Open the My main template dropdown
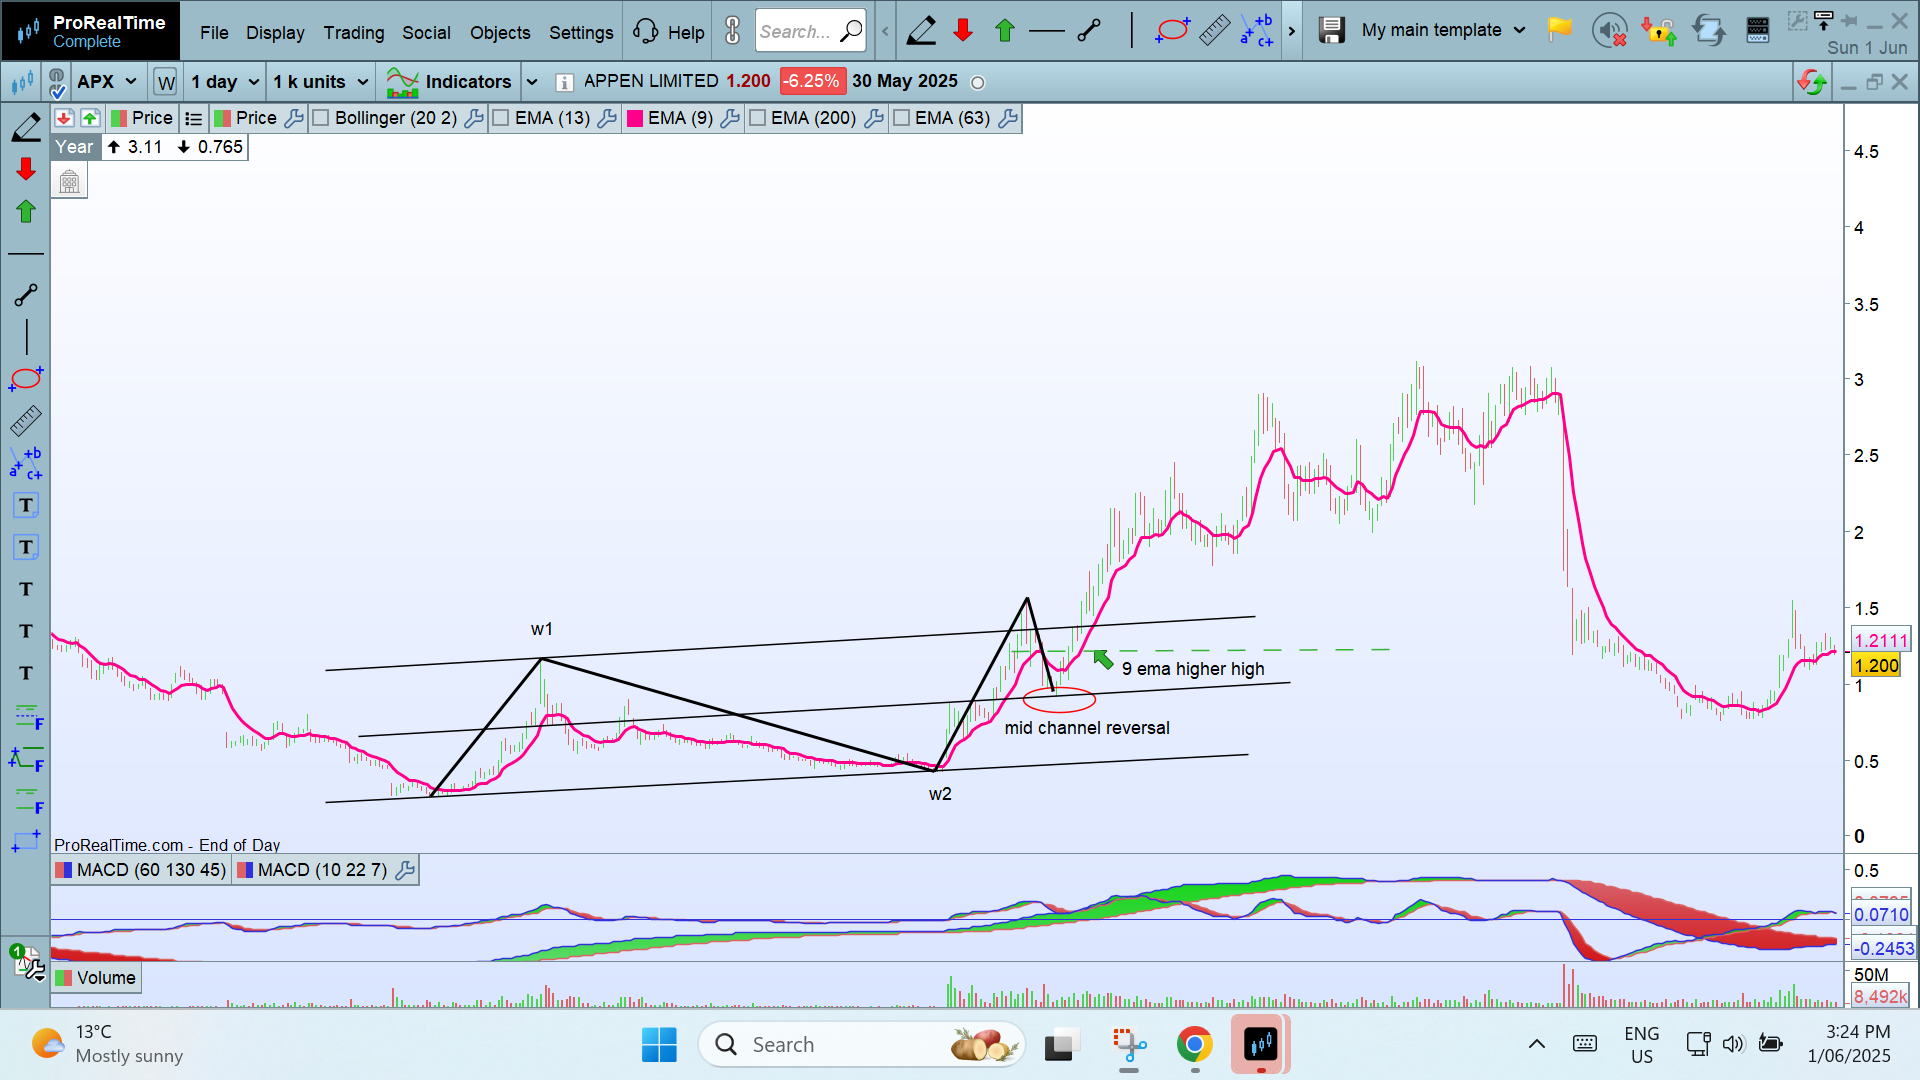1920x1080 pixels. coord(1443,30)
